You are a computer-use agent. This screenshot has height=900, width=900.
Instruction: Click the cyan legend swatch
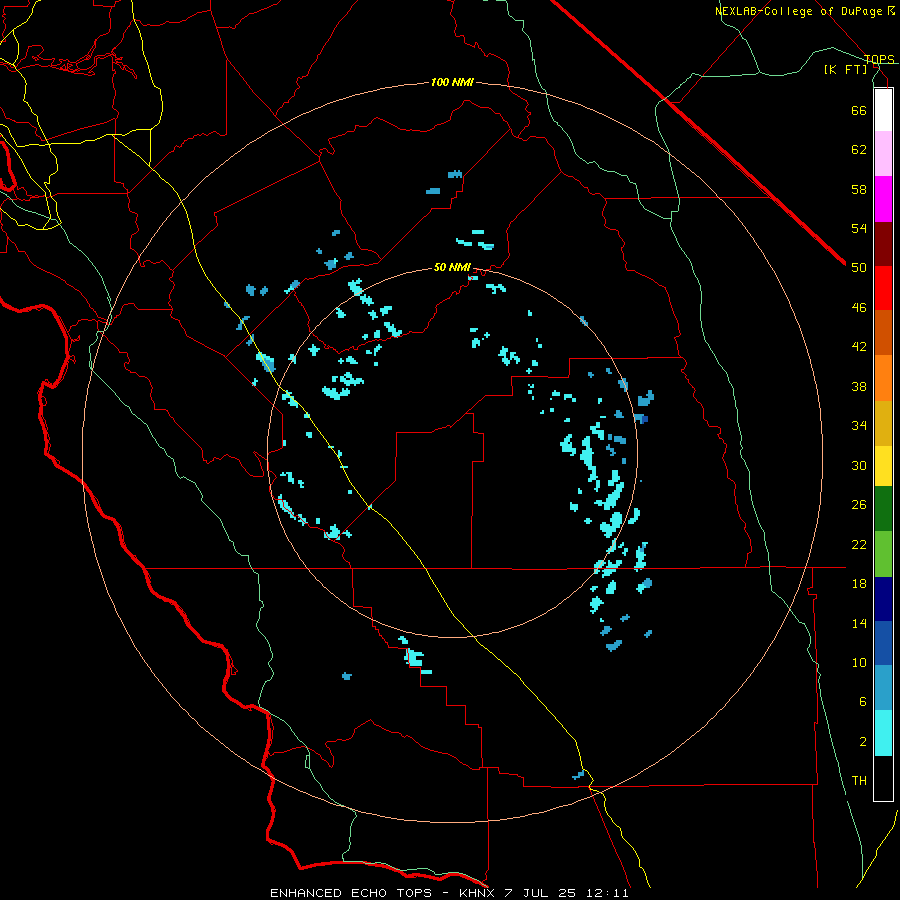tap(883, 733)
